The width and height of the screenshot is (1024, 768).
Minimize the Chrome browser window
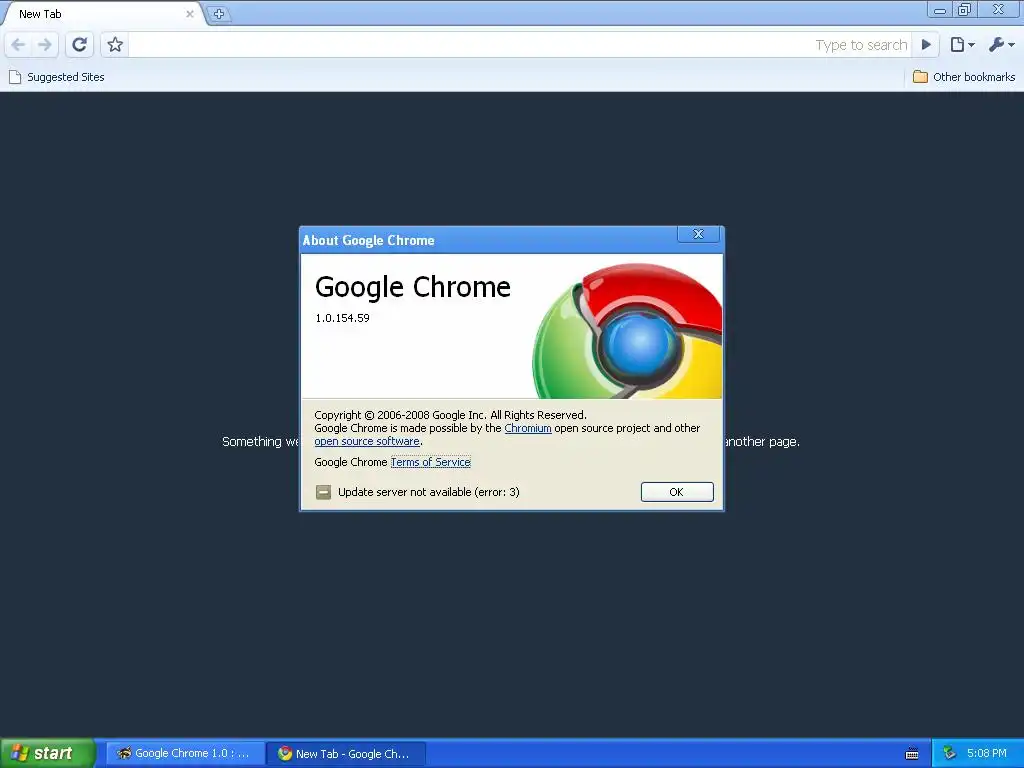pyautogui.click(x=940, y=9)
